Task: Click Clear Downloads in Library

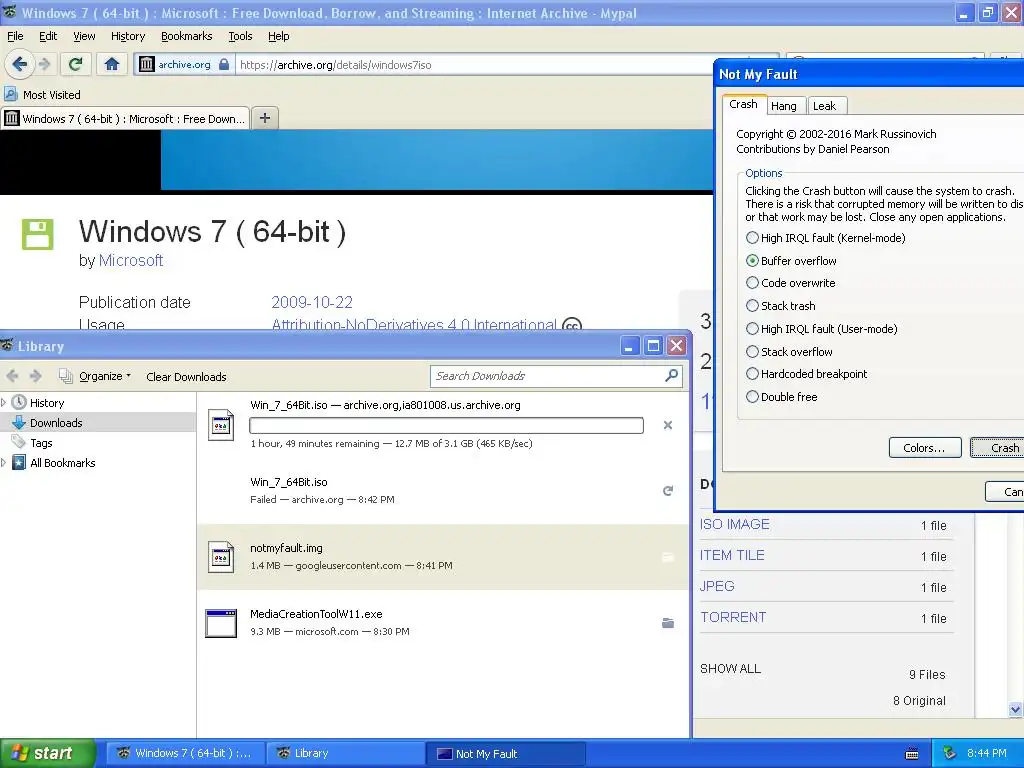Action: tap(186, 377)
